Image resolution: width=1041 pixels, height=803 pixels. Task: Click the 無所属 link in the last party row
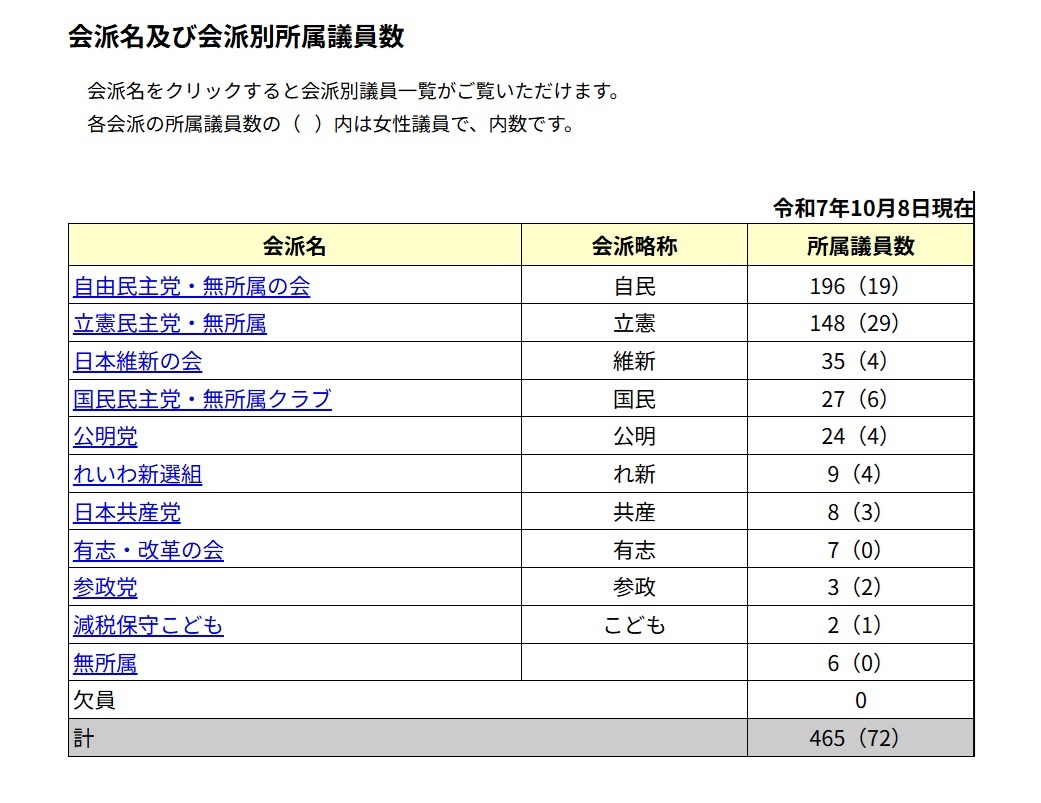pos(106,663)
